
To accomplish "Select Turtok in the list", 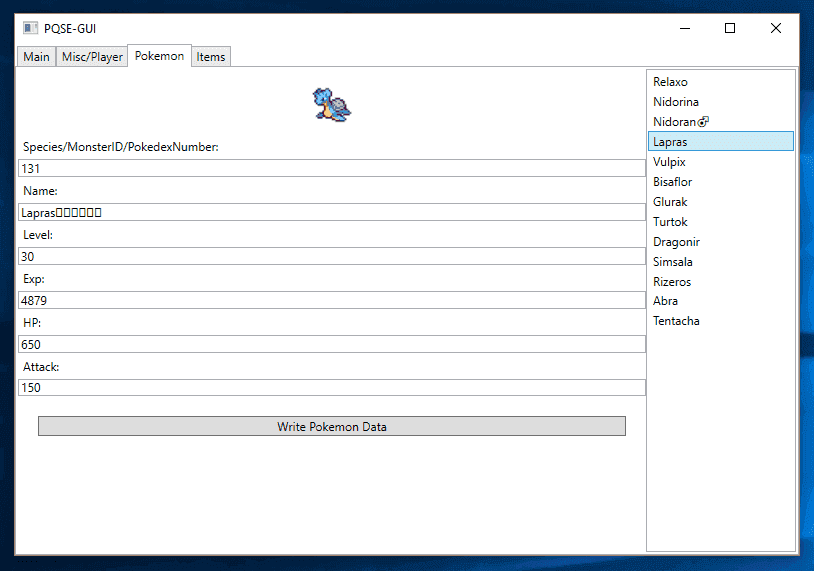I will [x=721, y=222].
